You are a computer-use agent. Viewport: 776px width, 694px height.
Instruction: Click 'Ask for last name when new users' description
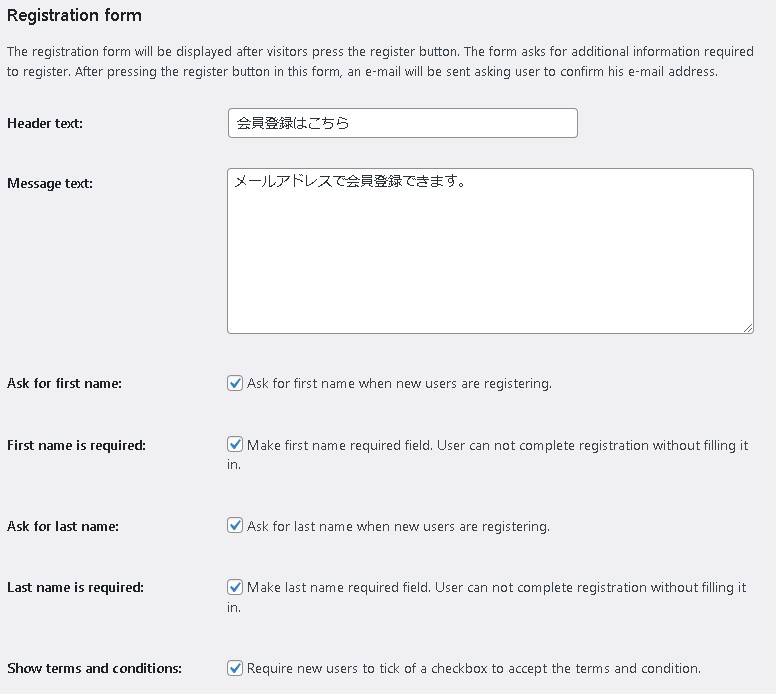click(398, 526)
